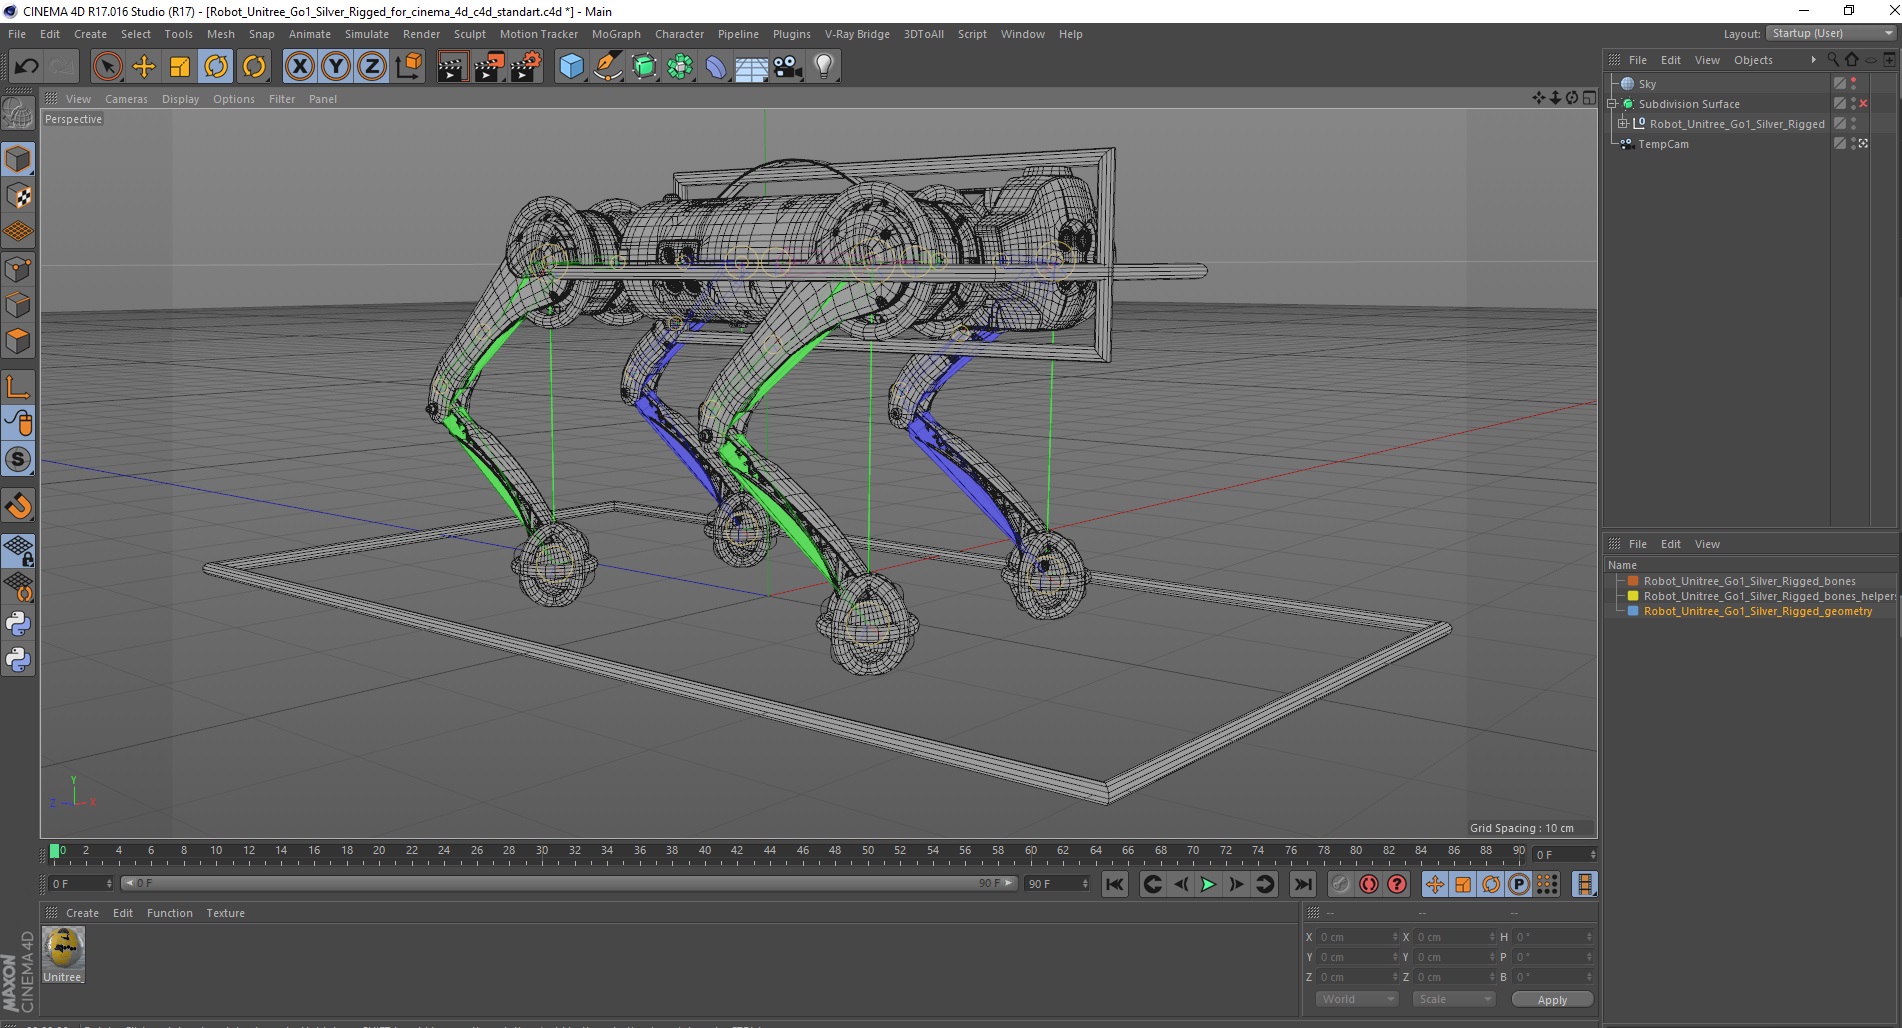The image size is (1902, 1028).
Task: Toggle Subdivision Surface enable red X
Action: click(1864, 104)
